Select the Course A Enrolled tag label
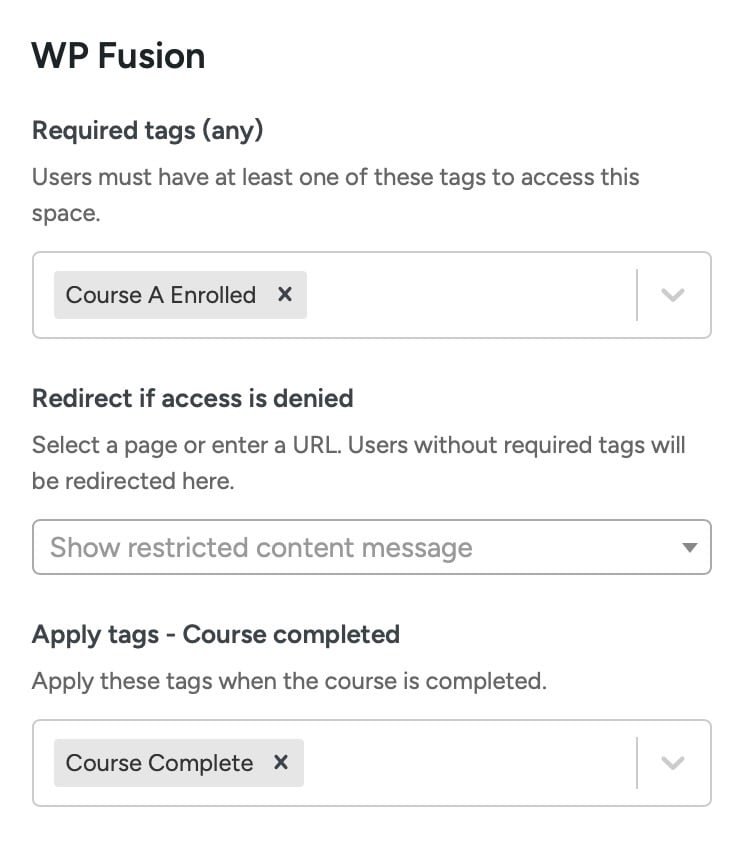748x866 pixels. pyautogui.click(x=160, y=295)
